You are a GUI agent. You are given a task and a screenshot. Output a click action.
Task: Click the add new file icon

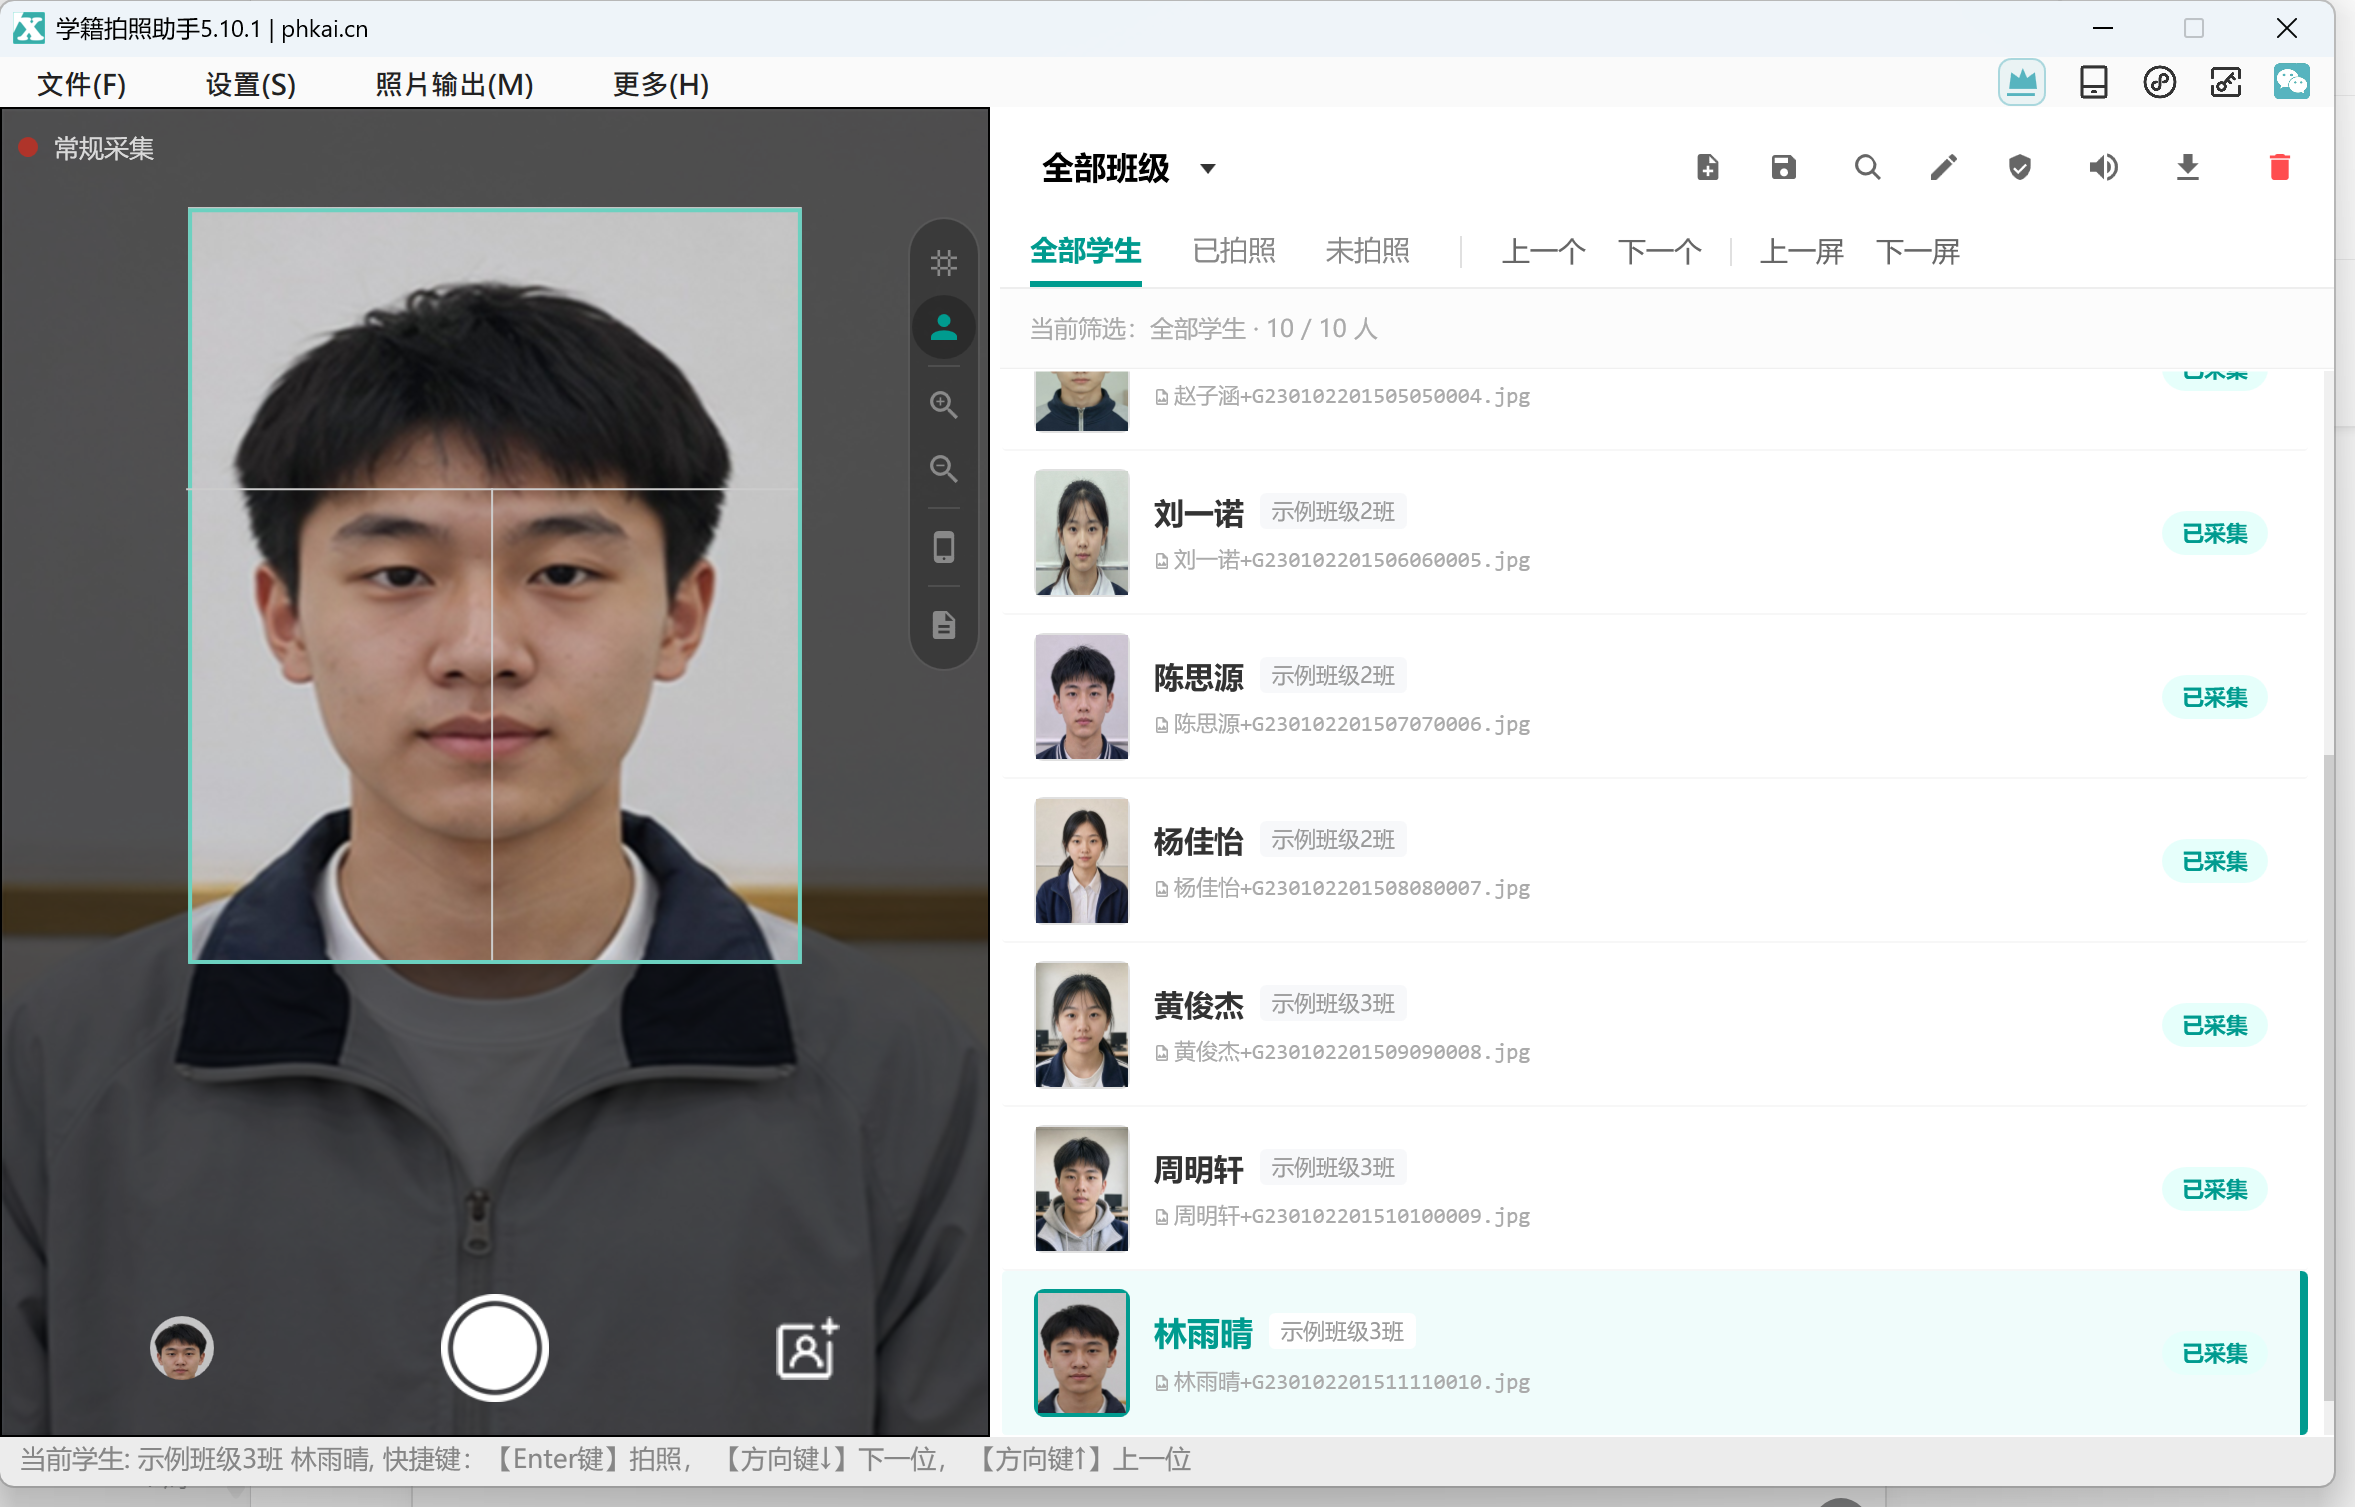pos(1708,167)
